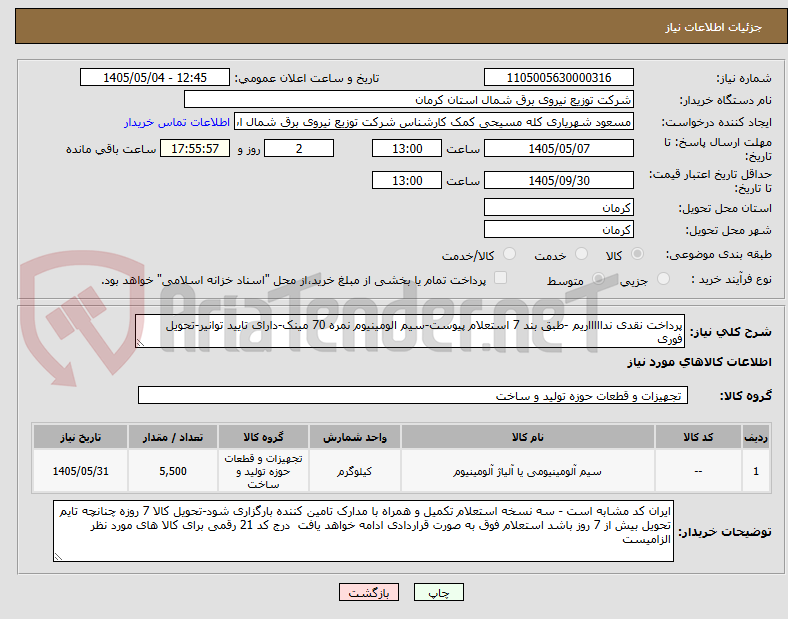
Task: Select the خدمت radio button
Action: pos(581,254)
